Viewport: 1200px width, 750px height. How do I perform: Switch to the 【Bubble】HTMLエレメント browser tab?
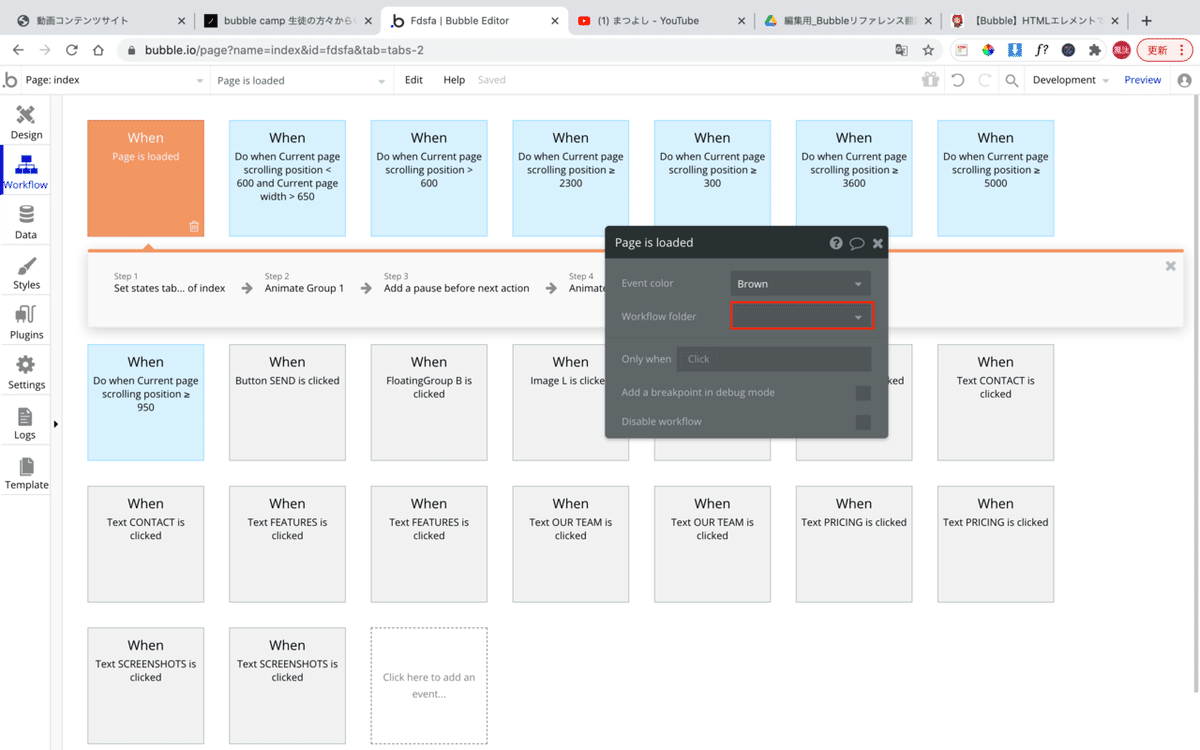[1036, 20]
